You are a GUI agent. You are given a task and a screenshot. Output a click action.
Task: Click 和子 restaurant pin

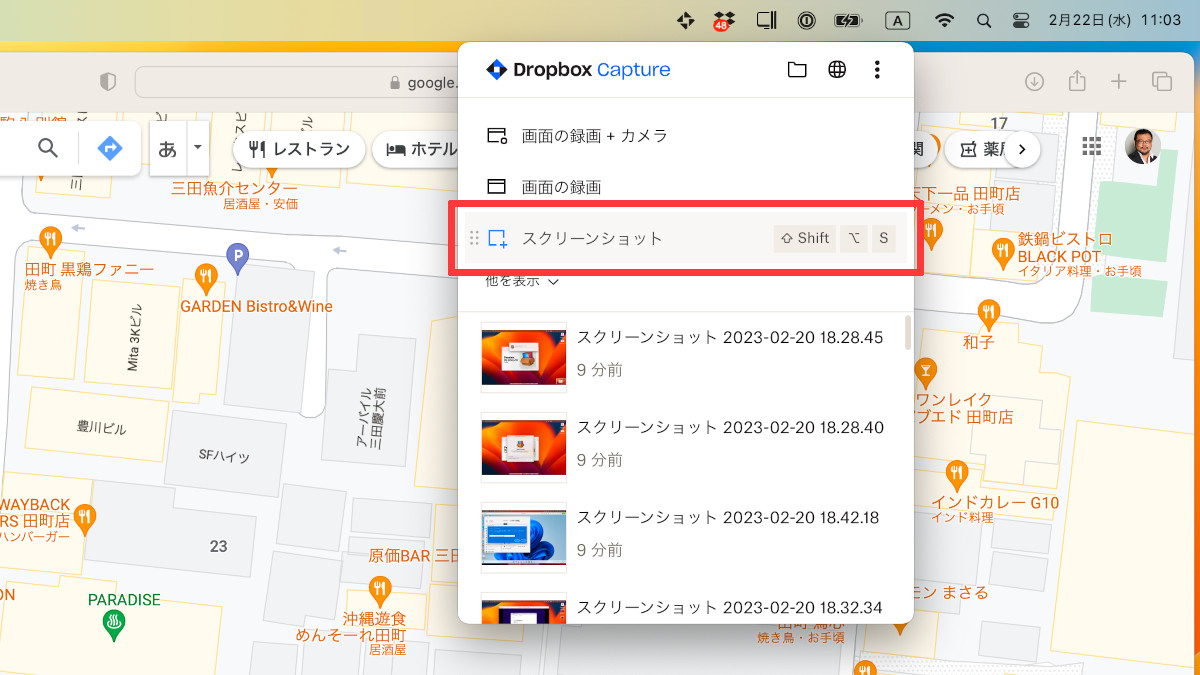click(x=988, y=313)
